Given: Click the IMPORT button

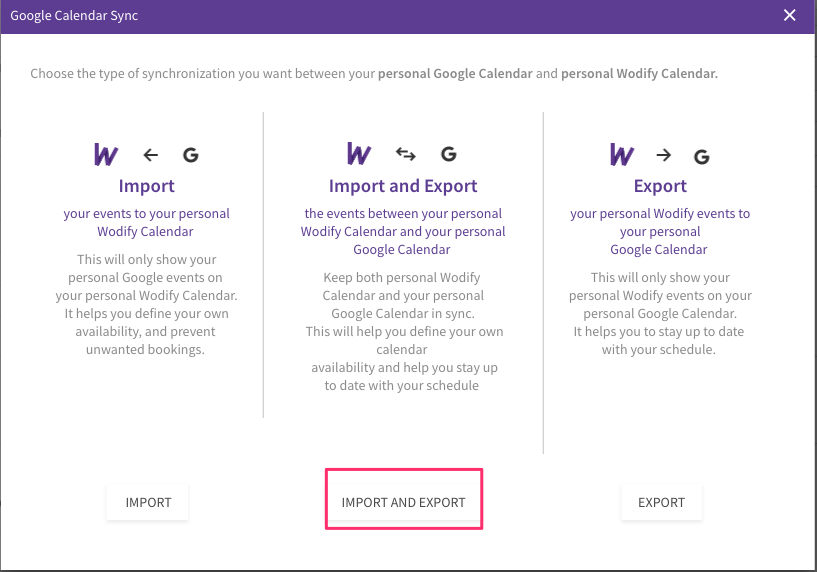Looking at the screenshot, I should [x=148, y=502].
